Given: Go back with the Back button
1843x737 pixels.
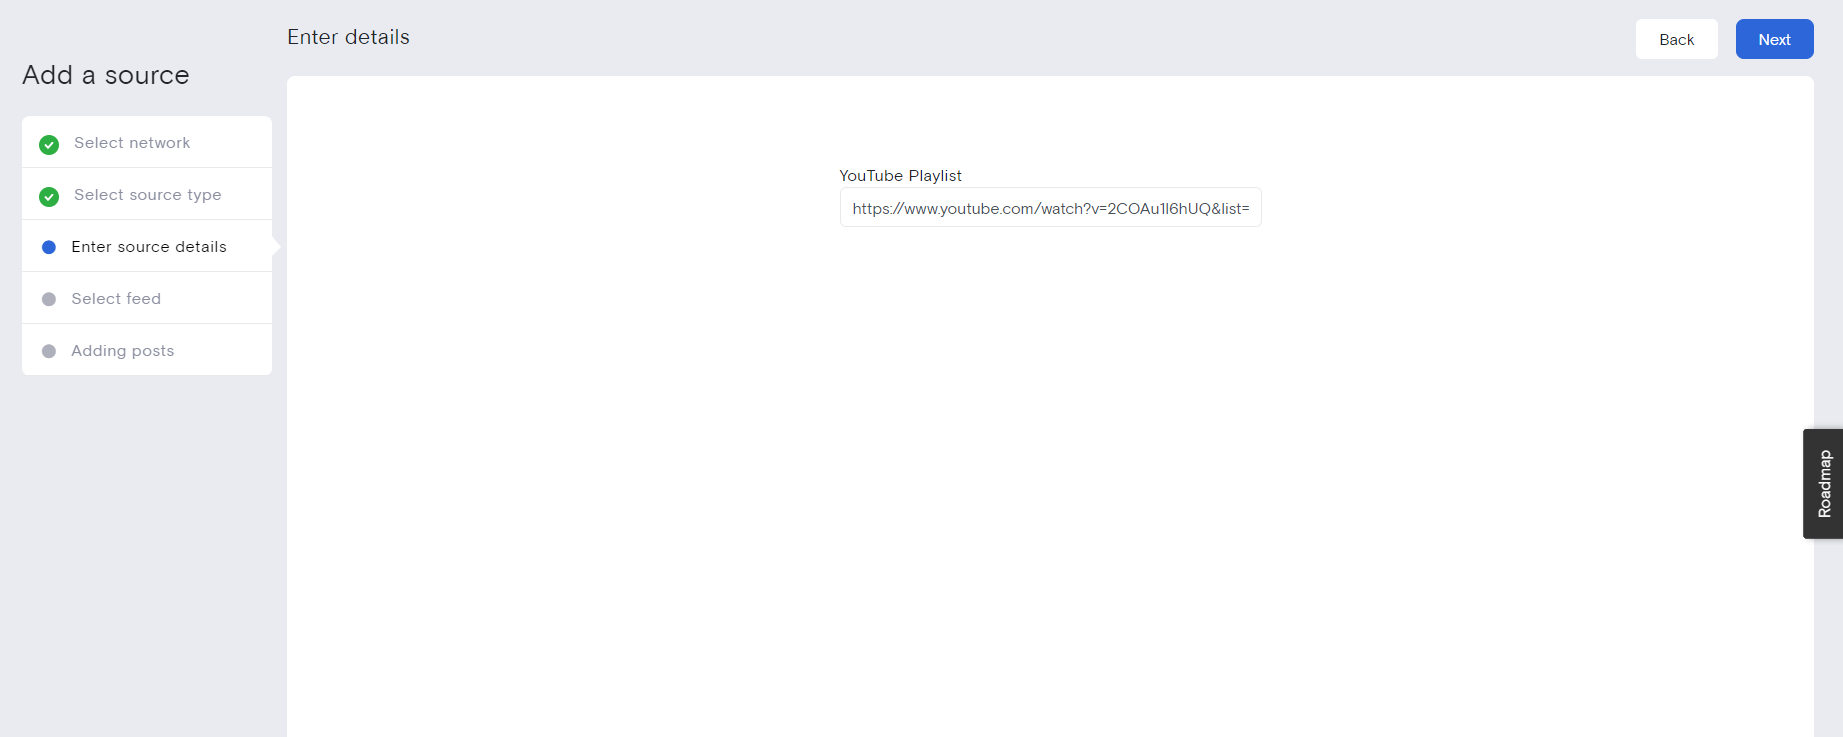Looking at the screenshot, I should [x=1676, y=39].
